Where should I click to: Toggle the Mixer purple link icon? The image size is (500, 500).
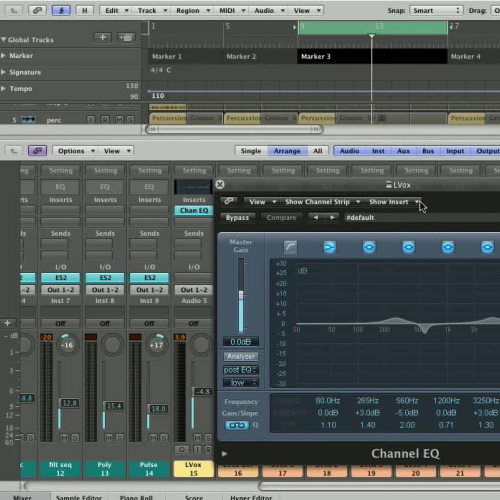(x=37, y=151)
